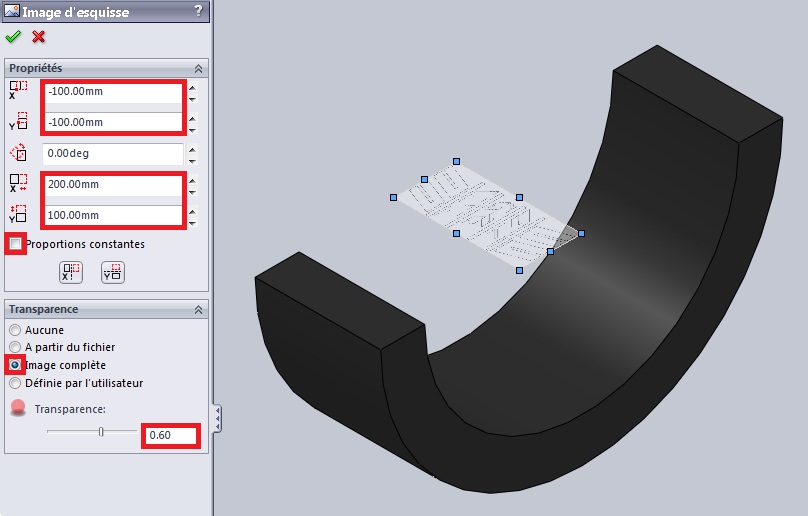Click the 200.00mm width field

(113, 185)
